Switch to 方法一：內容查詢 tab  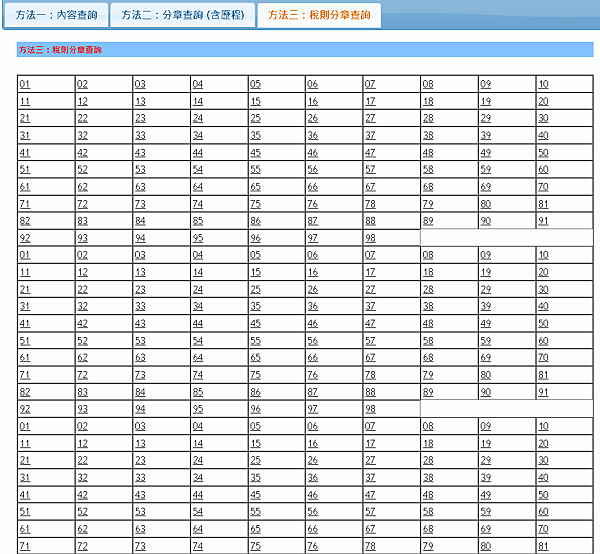56,15
